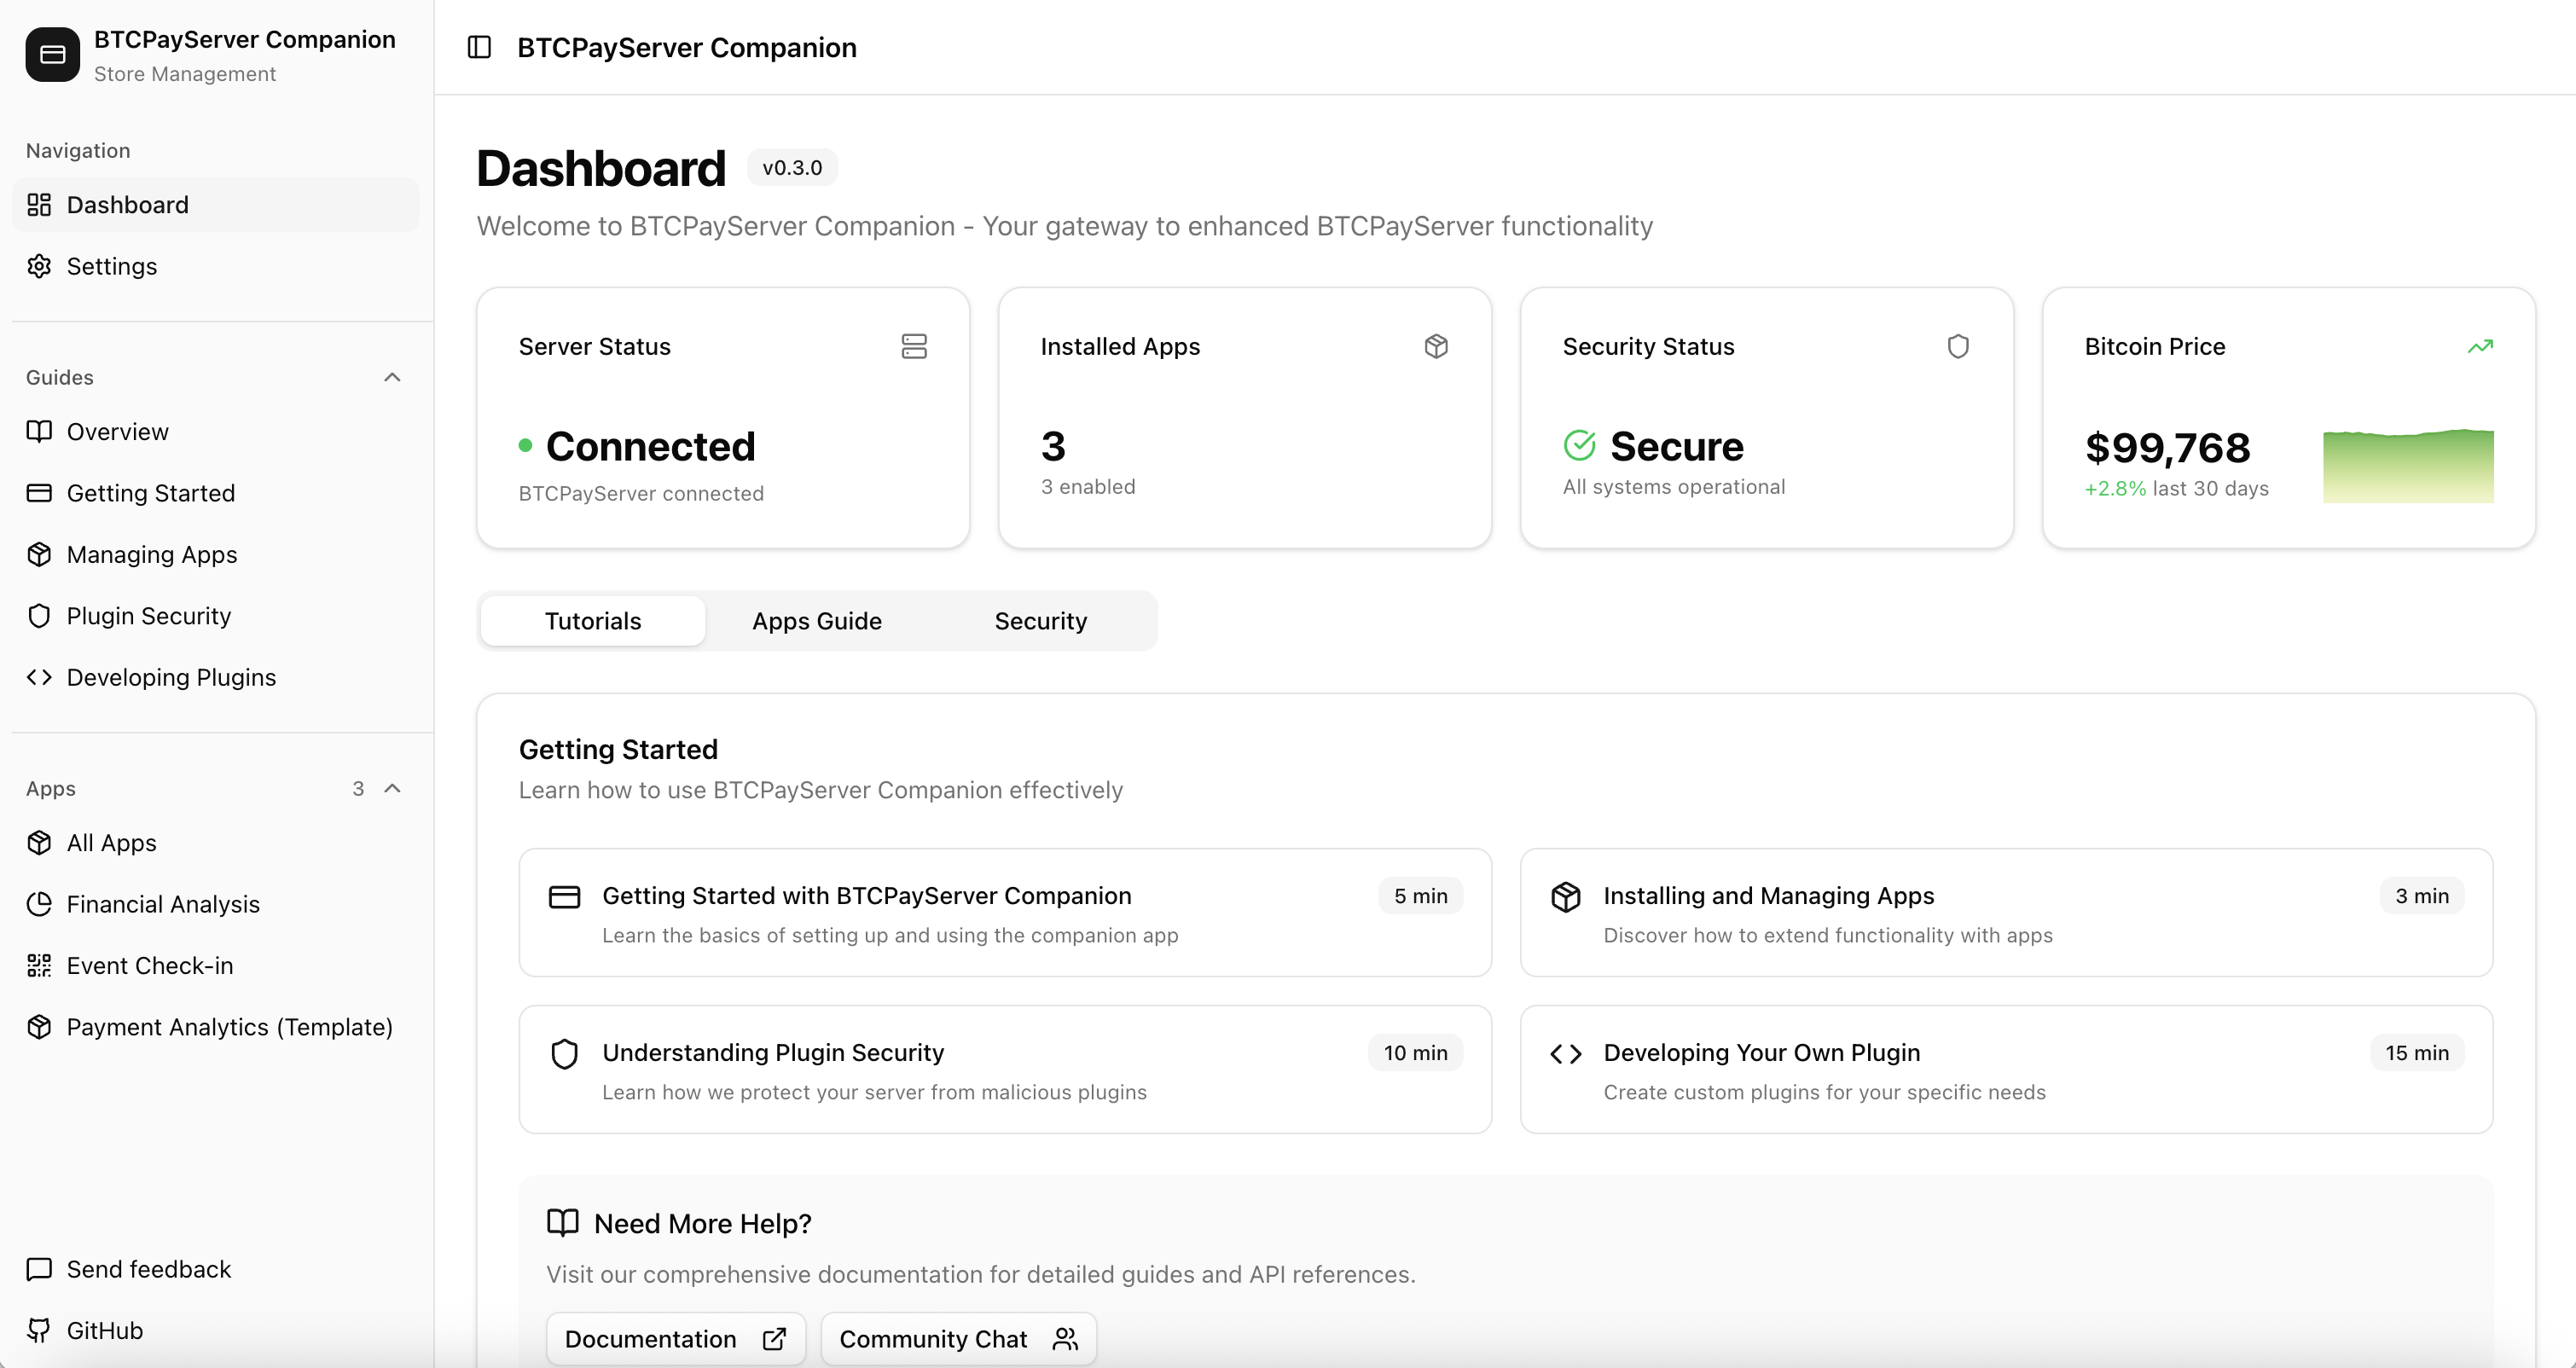This screenshot has width=2576, height=1368.
Task: Toggle the sidebar panel icon
Action: (479, 47)
